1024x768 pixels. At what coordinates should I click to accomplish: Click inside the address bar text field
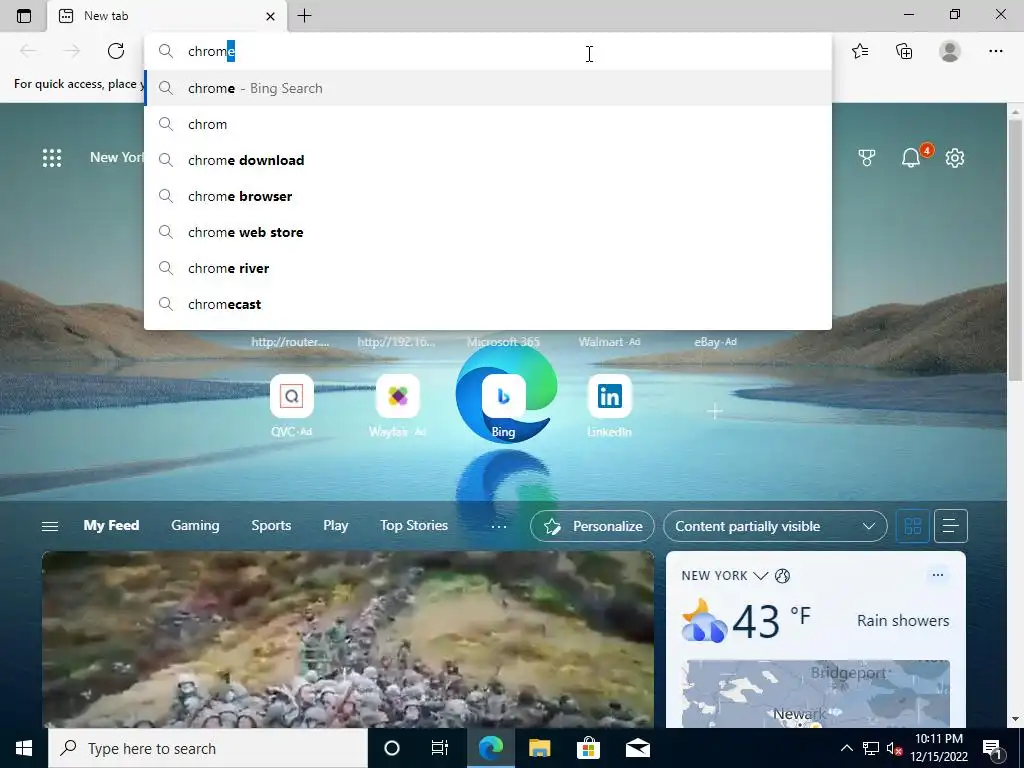487,51
